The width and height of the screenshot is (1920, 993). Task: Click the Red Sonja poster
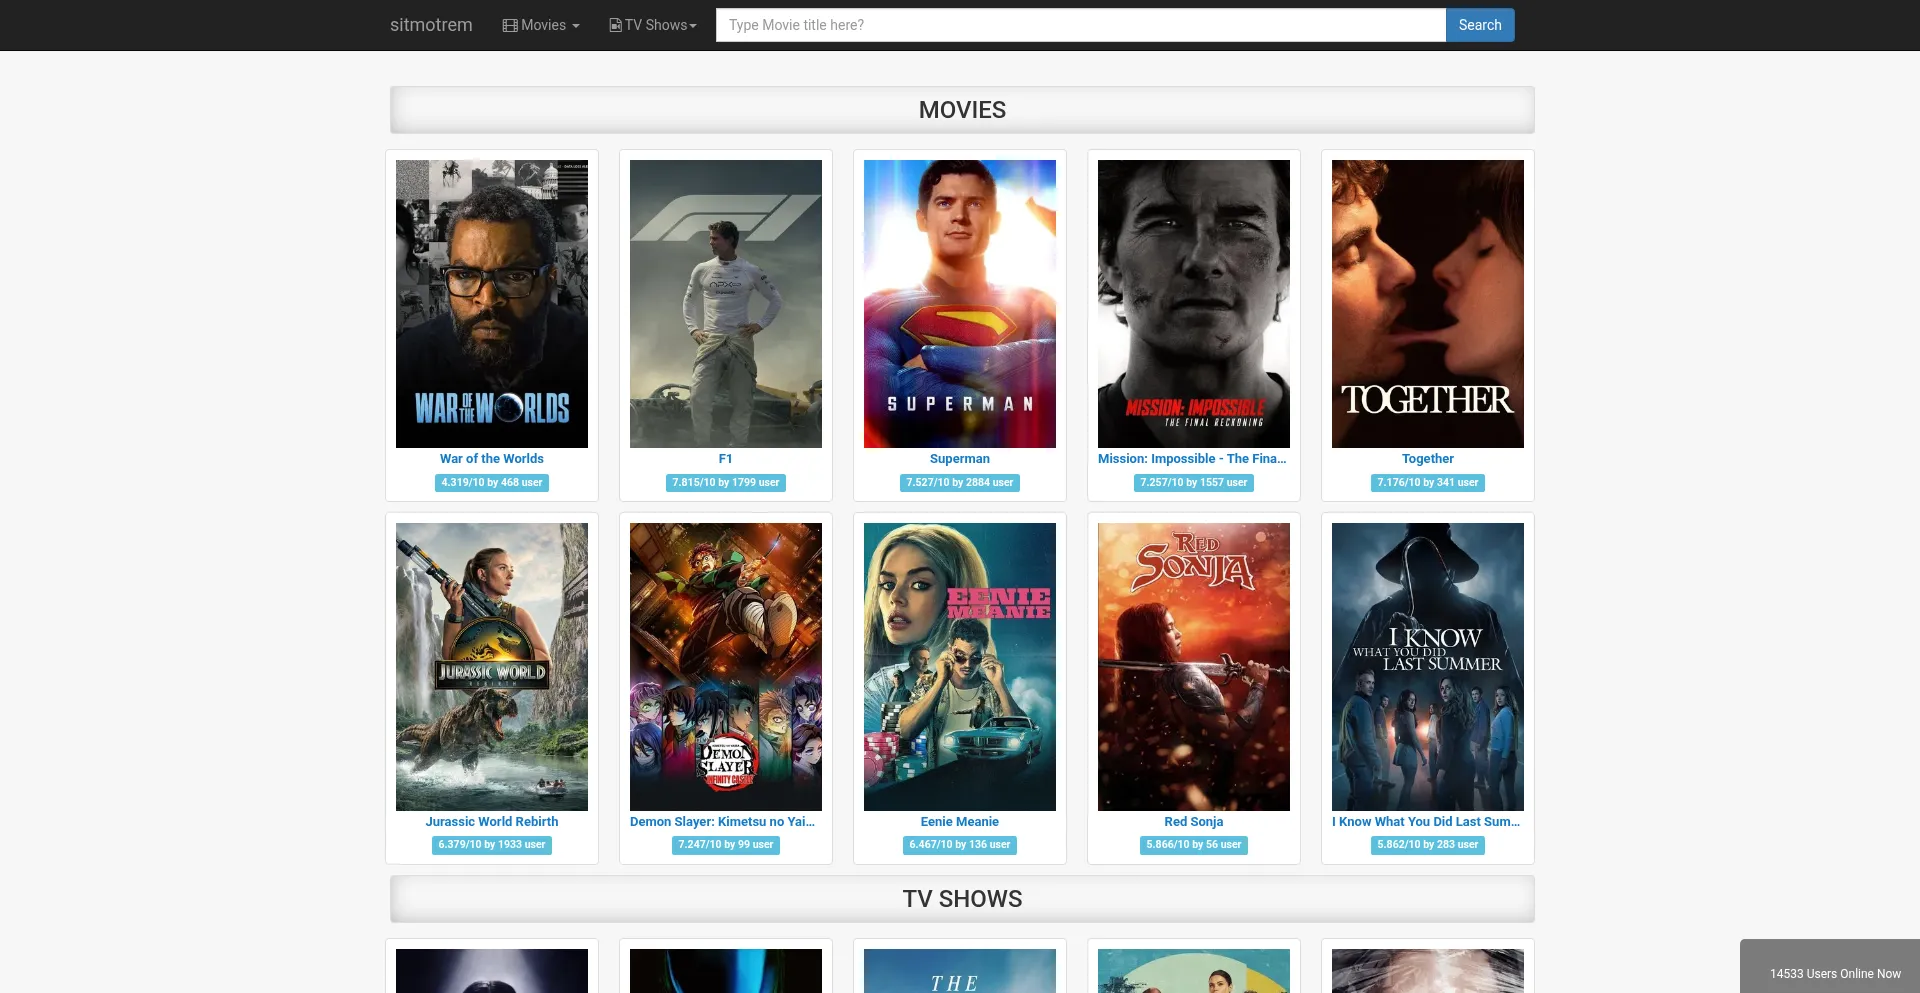pyautogui.click(x=1194, y=667)
